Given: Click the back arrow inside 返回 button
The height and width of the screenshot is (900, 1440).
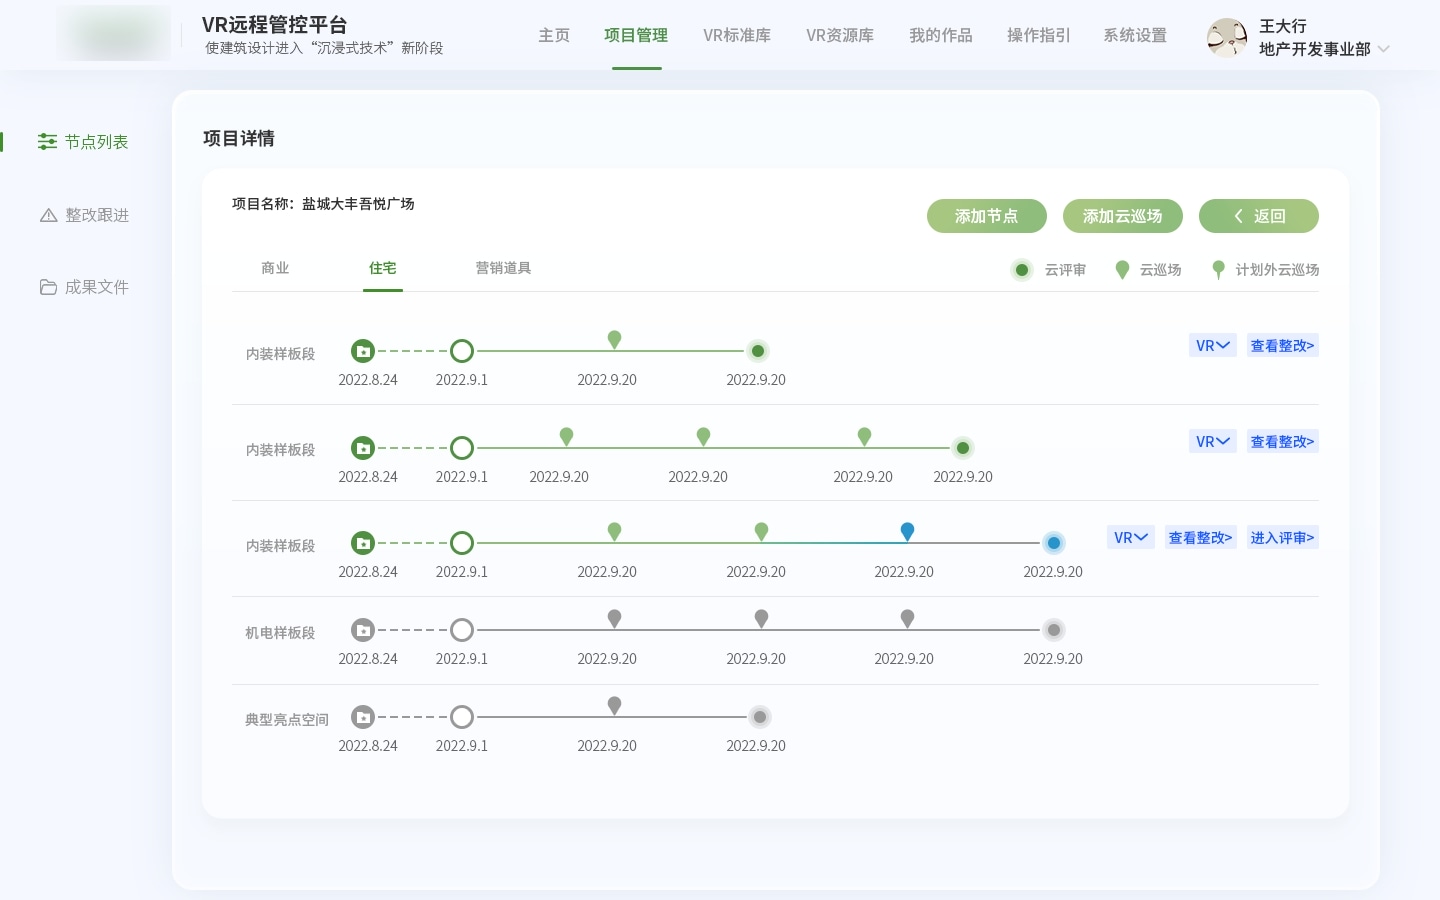Looking at the screenshot, I should point(1239,216).
